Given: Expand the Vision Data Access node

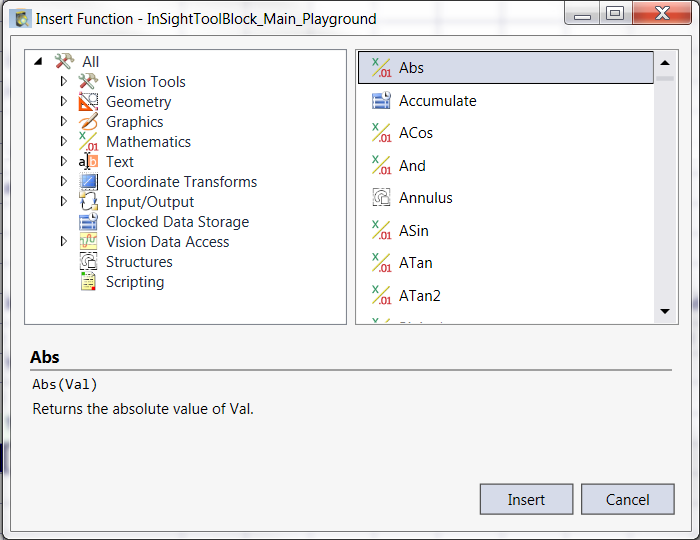Looking at the screenshot, I should click(64, 242).
